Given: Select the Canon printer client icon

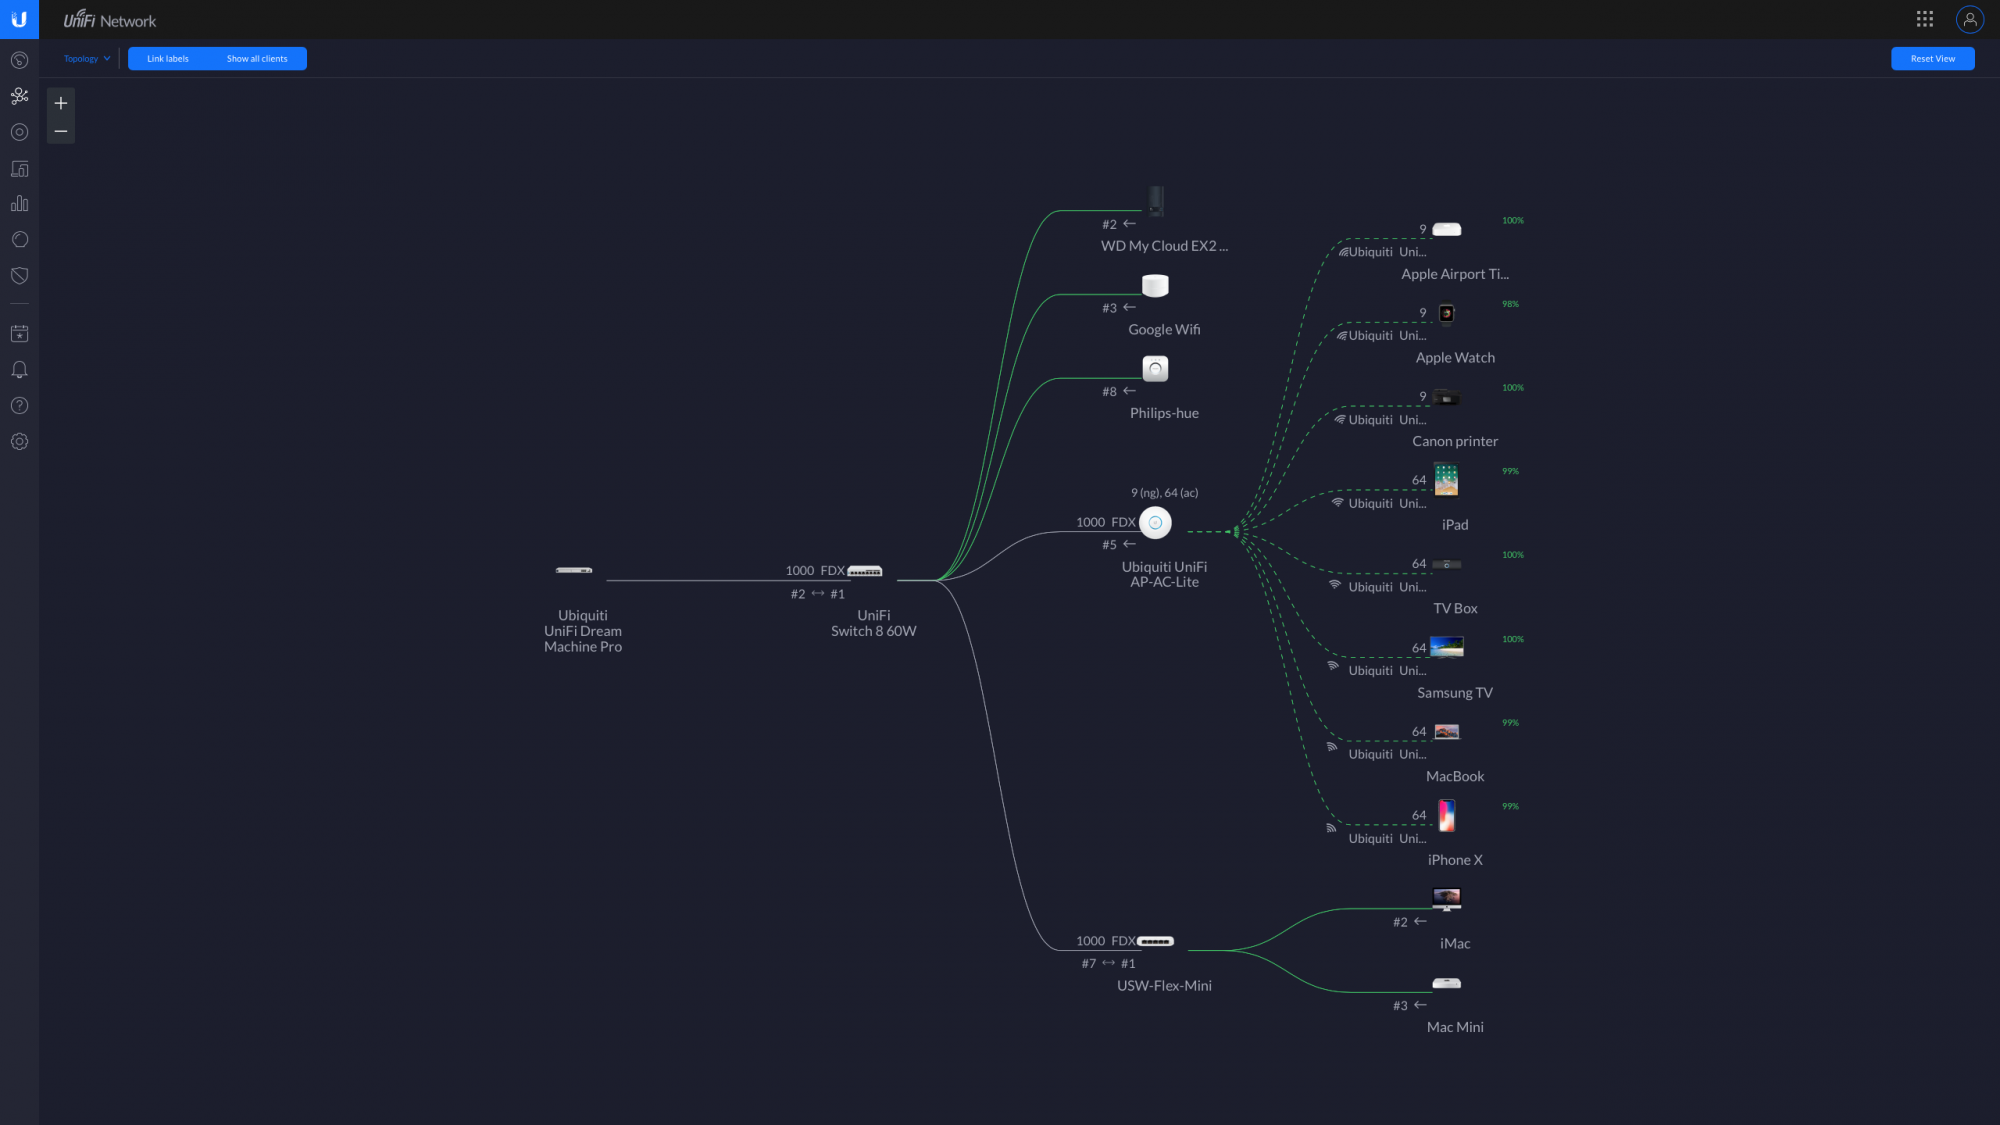Looking at the screenshot, I should tap(1446, 398).
